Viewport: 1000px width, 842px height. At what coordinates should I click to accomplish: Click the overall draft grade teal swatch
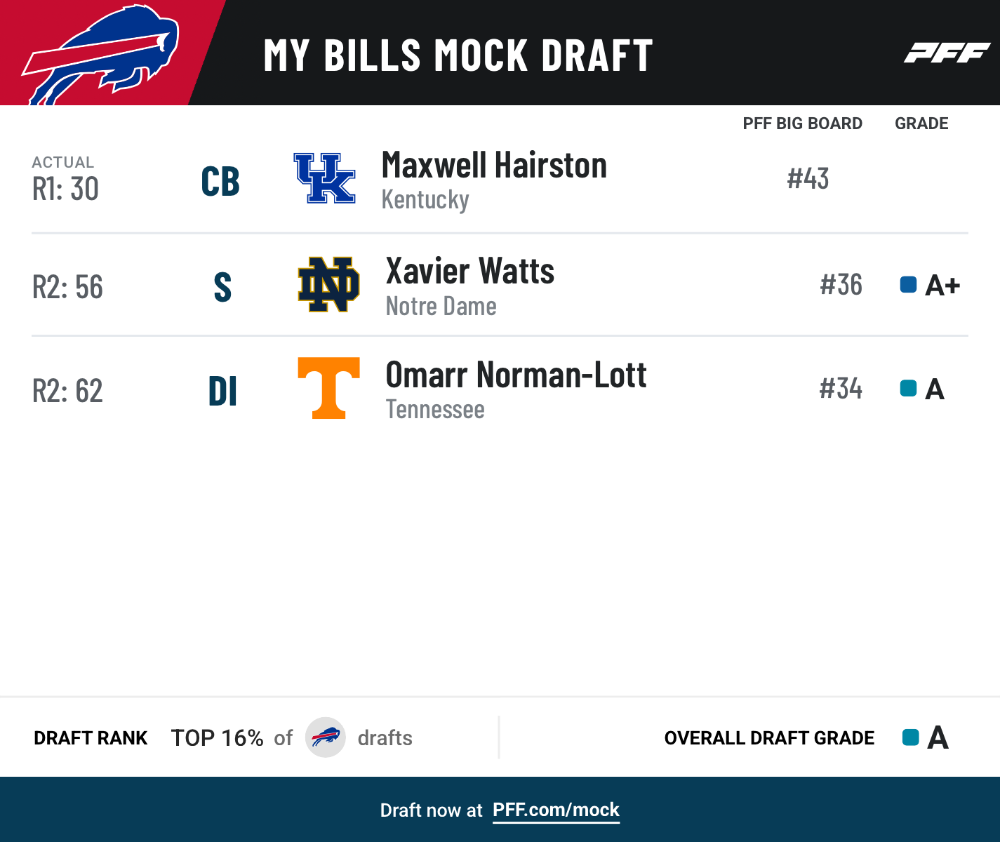tap(911, 737)
